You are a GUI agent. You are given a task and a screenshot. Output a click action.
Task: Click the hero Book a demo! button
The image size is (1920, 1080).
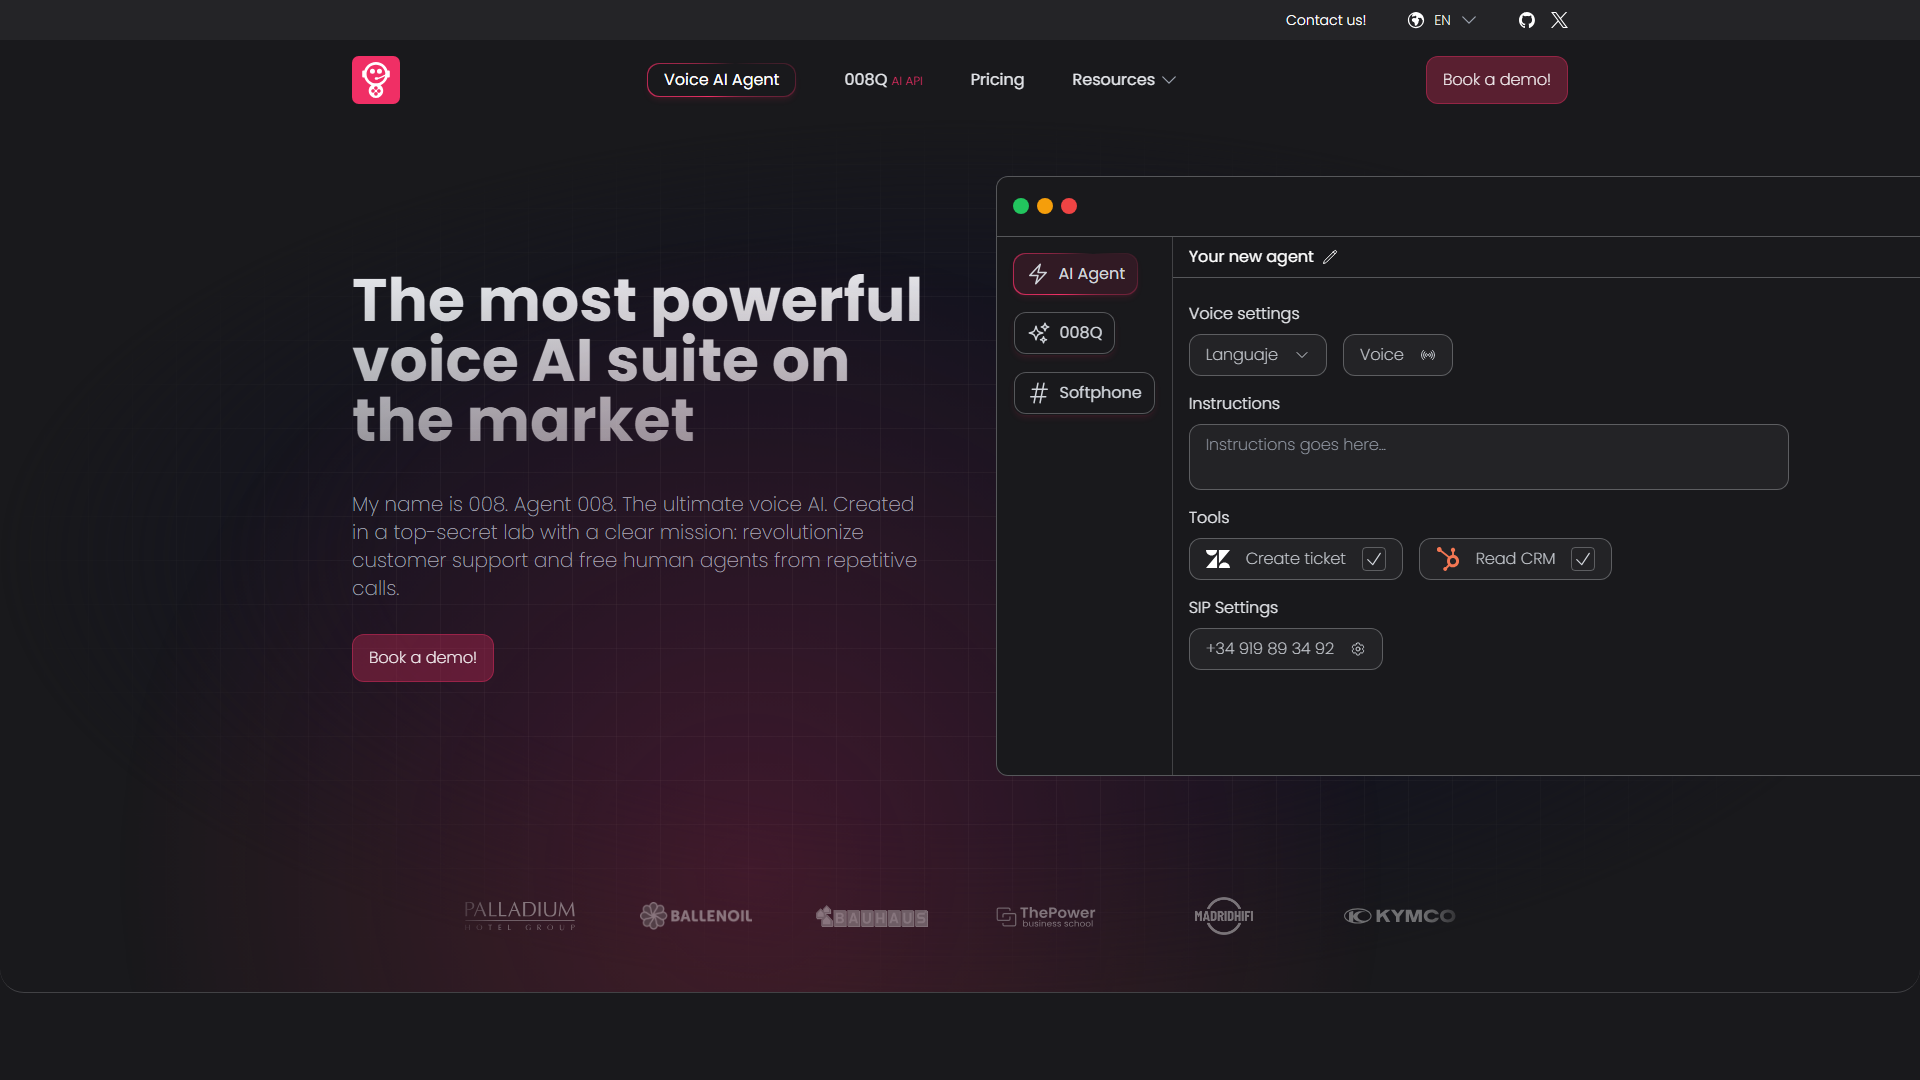[422, 658]
